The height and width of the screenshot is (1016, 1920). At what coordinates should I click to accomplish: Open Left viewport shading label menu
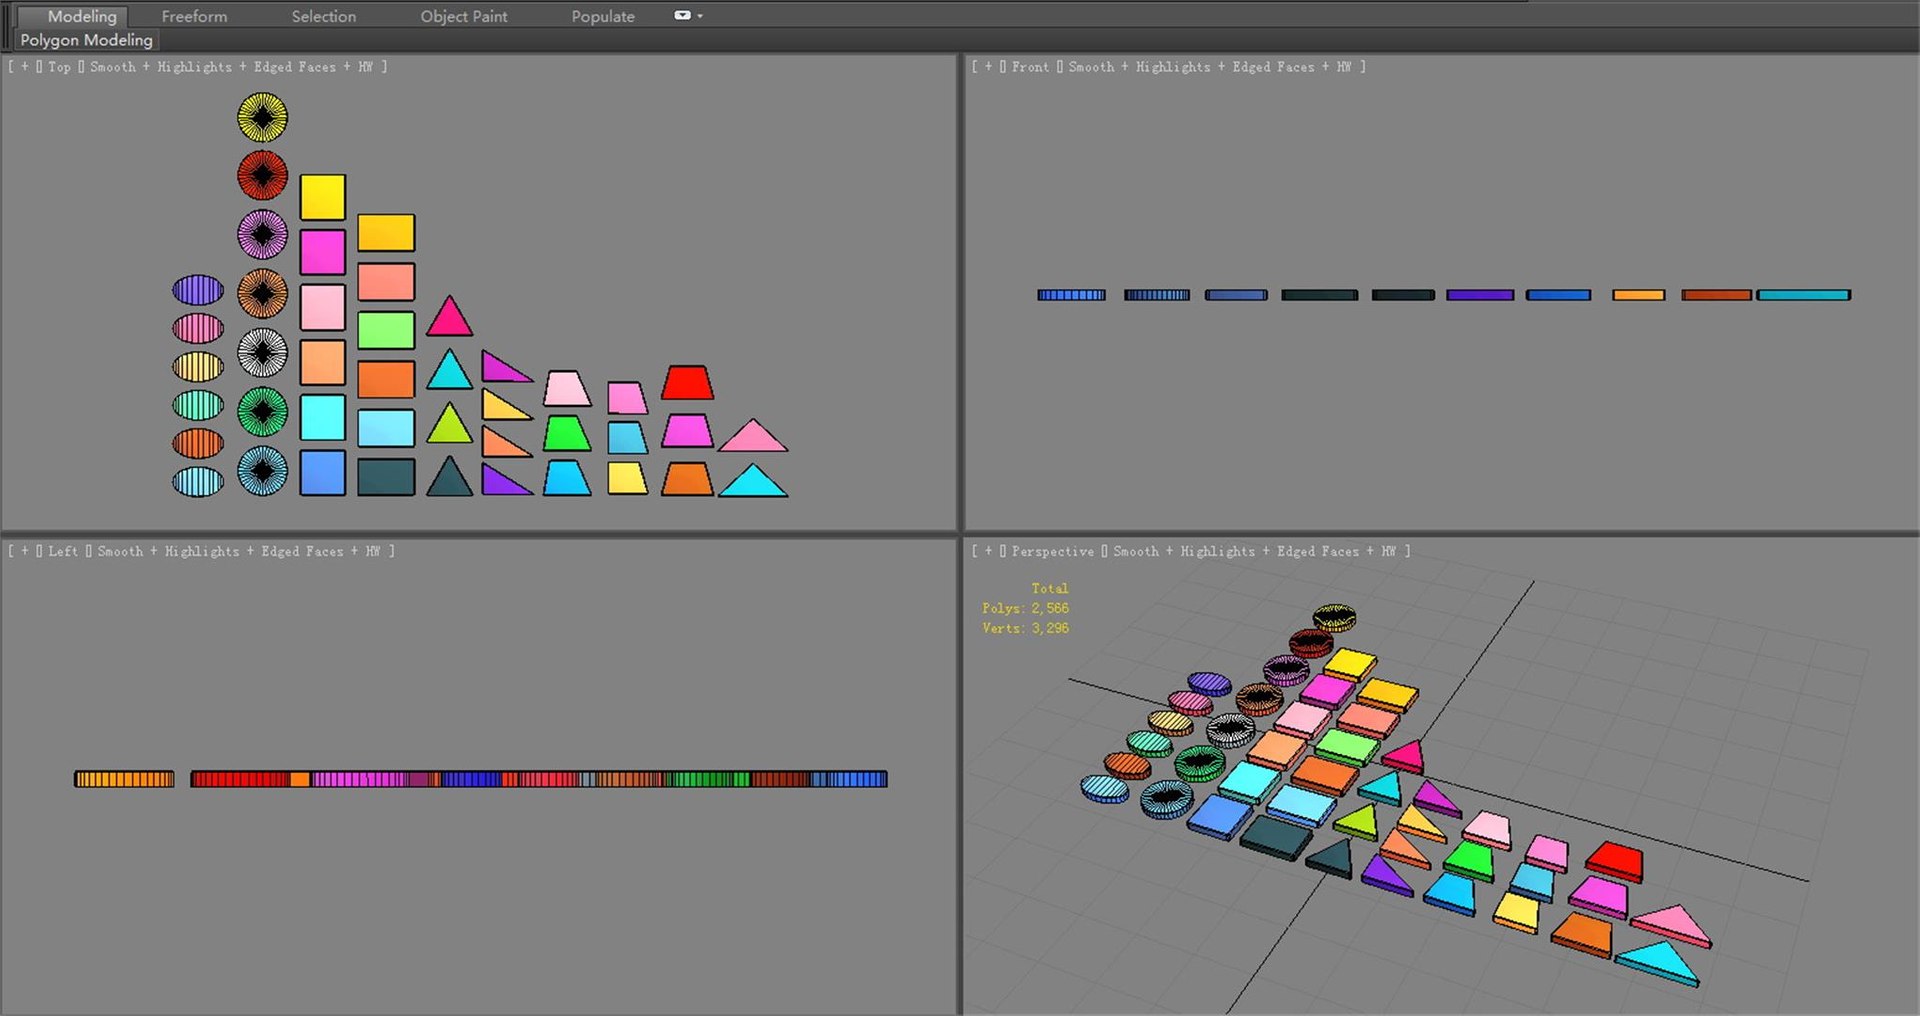(x=239, y=551)
